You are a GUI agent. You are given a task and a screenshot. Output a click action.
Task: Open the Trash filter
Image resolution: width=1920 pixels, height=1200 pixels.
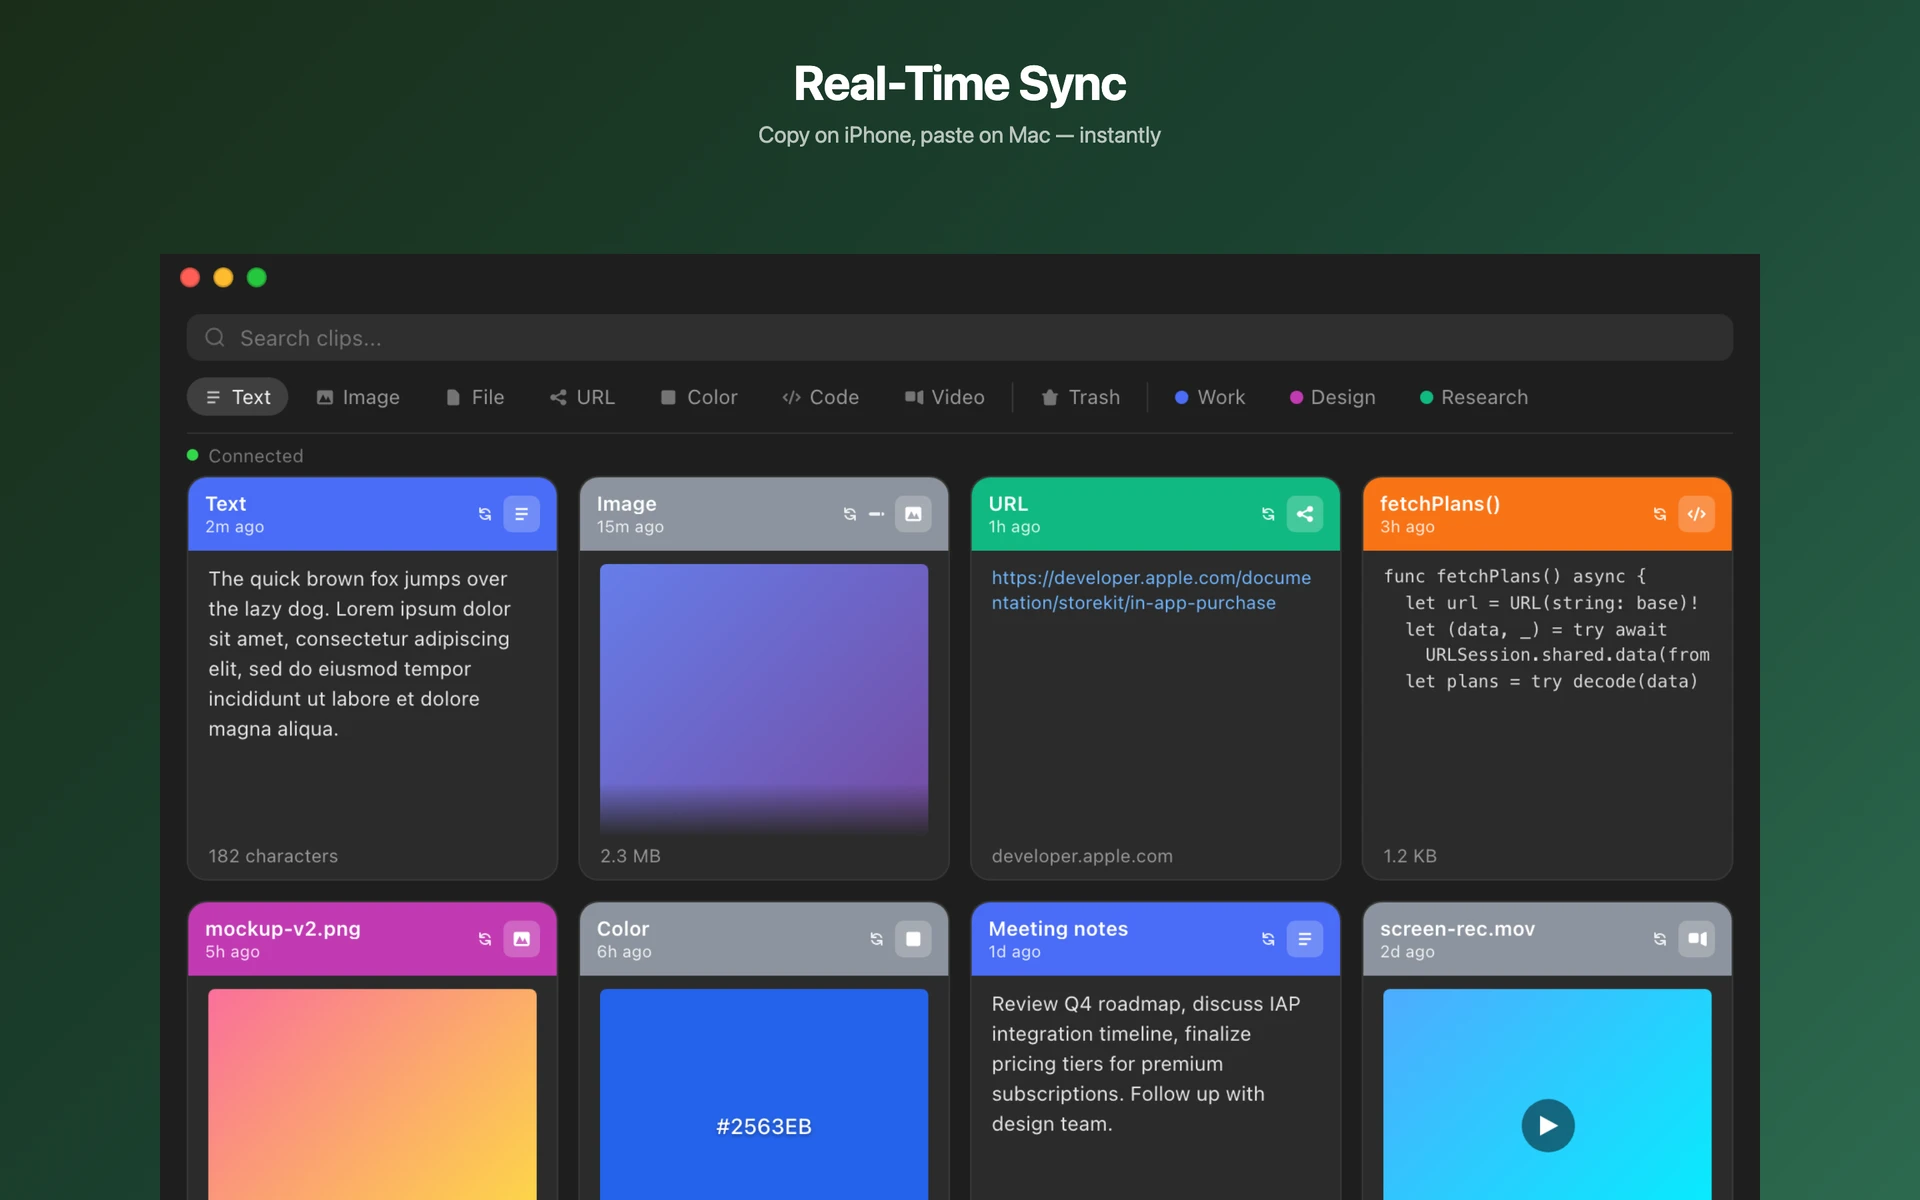point(1081,397)
